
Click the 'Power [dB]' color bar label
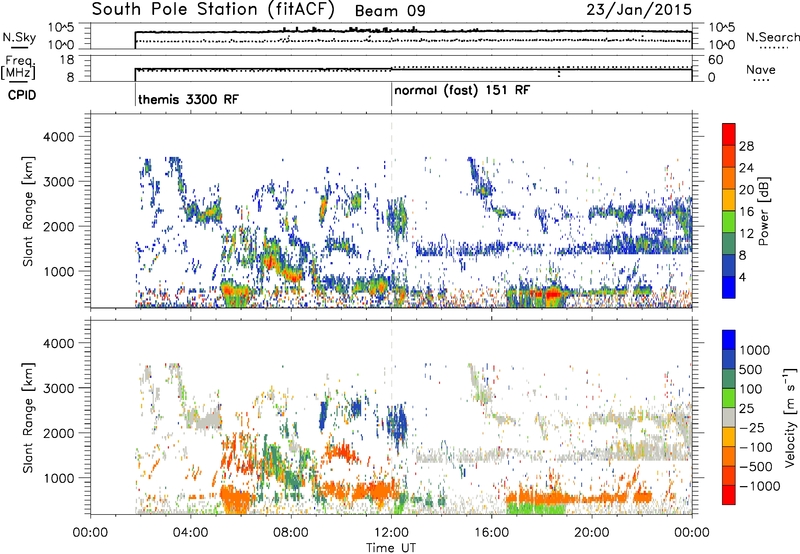pyautogui.click(x=764, y=211)
